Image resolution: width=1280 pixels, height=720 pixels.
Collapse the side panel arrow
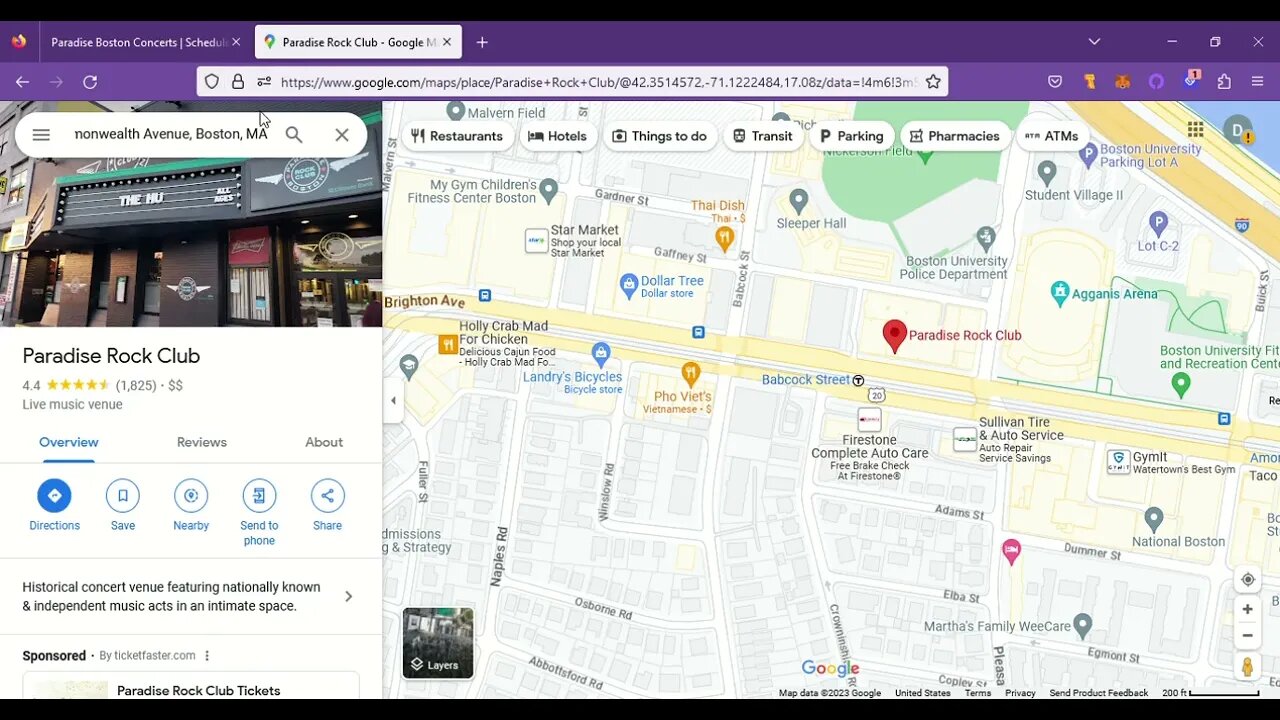tap(393, 401)
